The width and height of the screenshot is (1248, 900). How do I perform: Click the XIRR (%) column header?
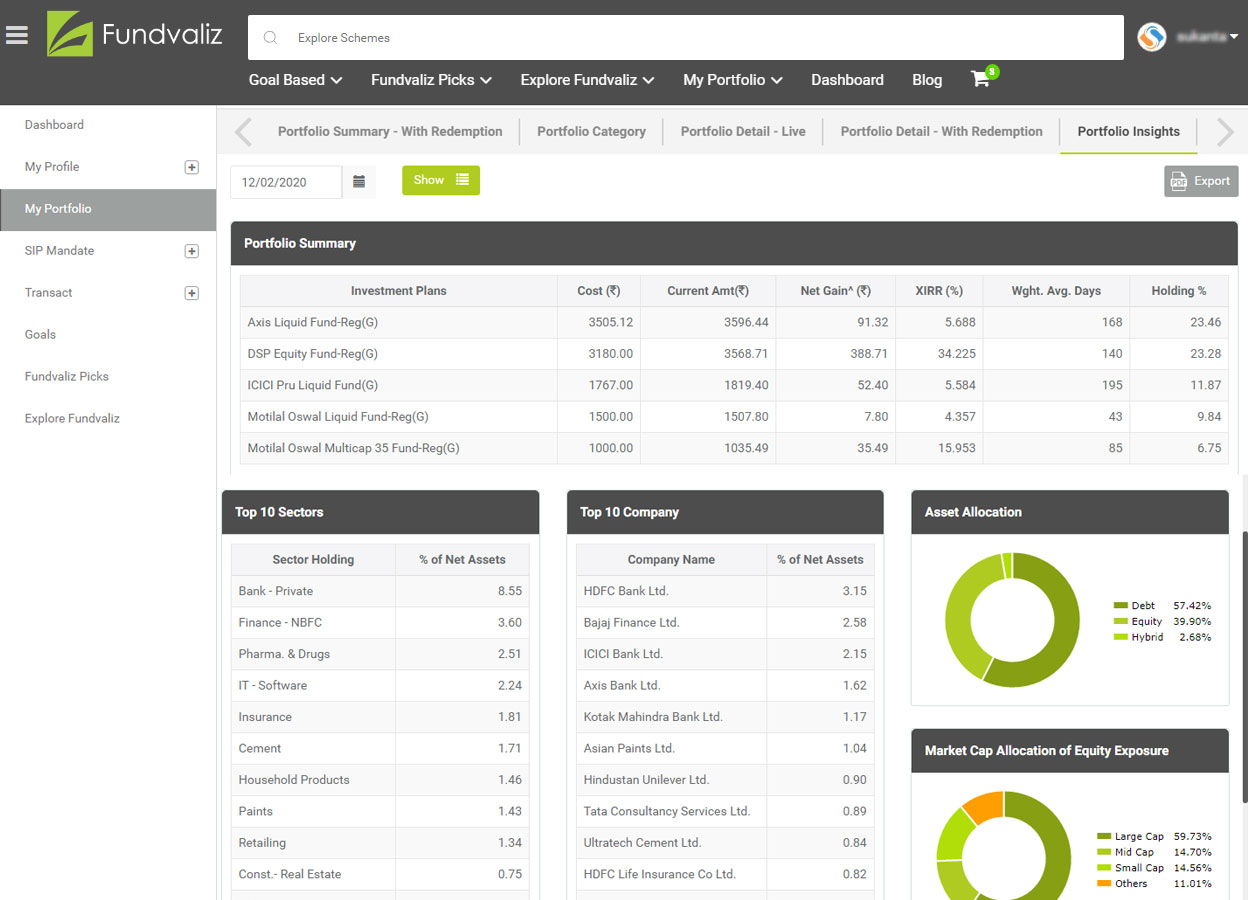(x=939, y=291)
